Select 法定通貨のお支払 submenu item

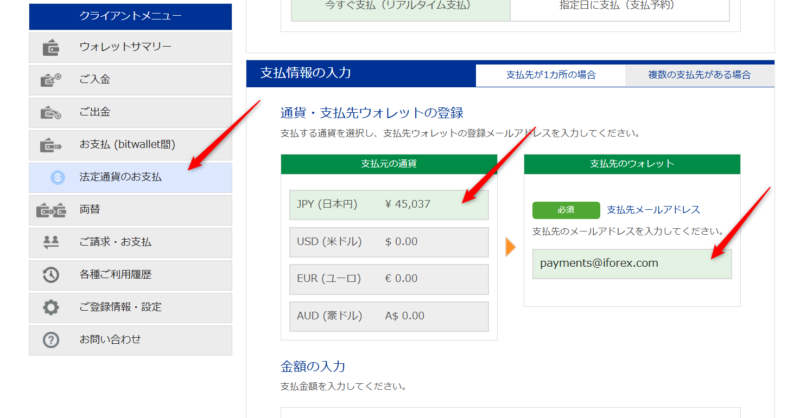coord(131,178)
